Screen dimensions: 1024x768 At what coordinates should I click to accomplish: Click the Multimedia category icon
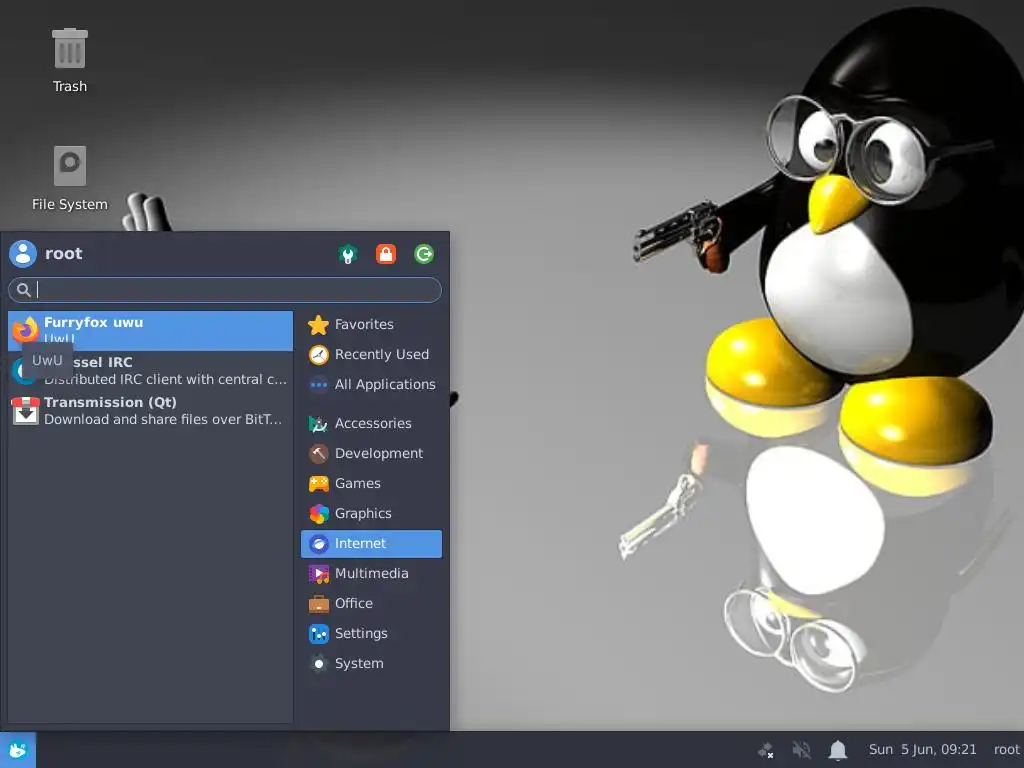(319, 574)
